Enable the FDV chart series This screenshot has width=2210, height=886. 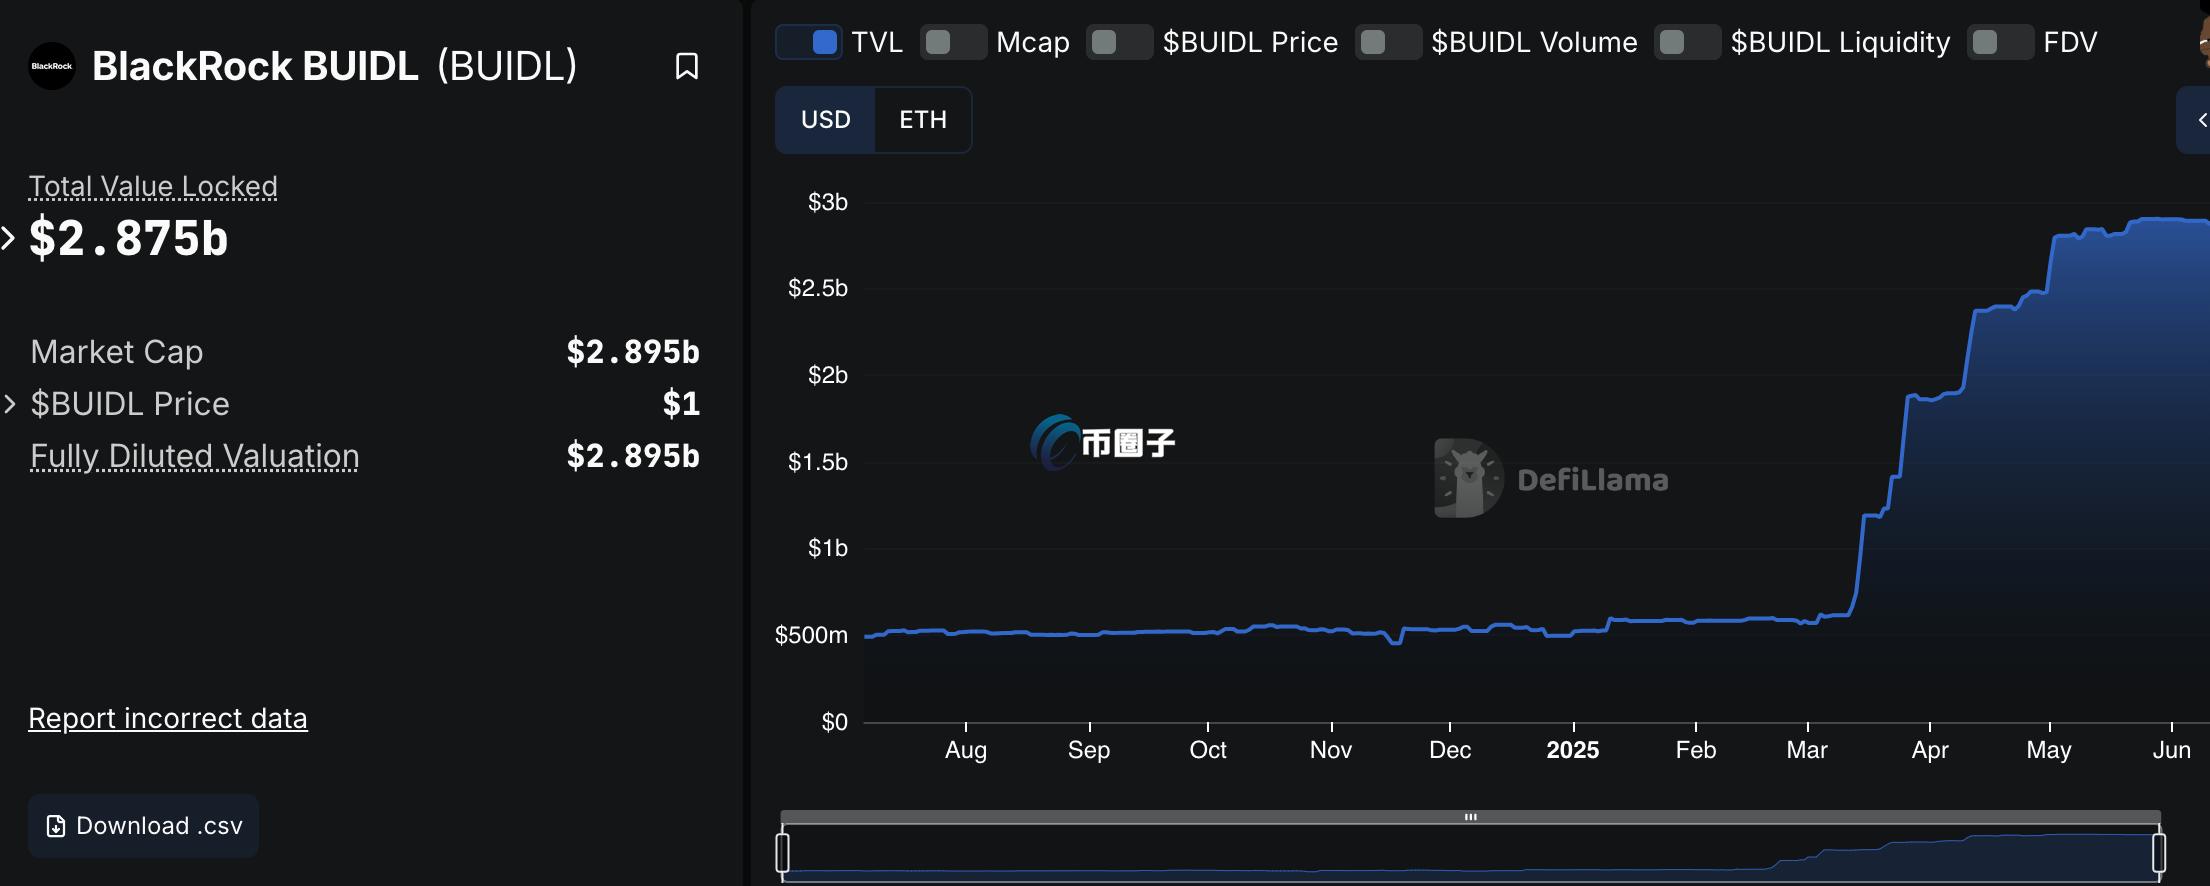coord(2000,42)
